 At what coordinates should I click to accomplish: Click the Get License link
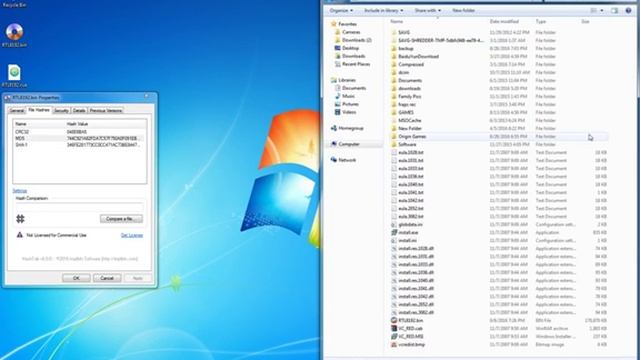click(132, 235)
